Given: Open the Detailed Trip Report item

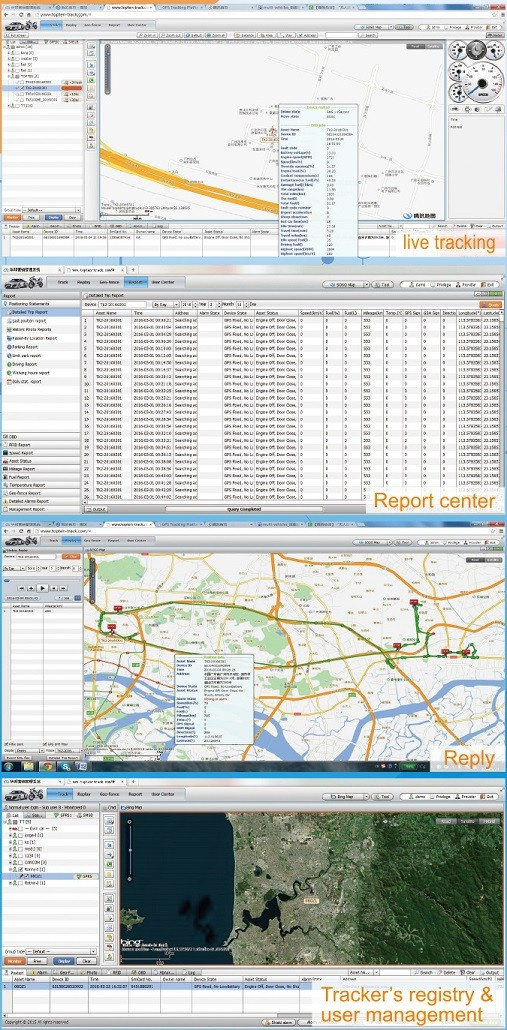Looking at the screenshot, I should [x=31, y=312].
